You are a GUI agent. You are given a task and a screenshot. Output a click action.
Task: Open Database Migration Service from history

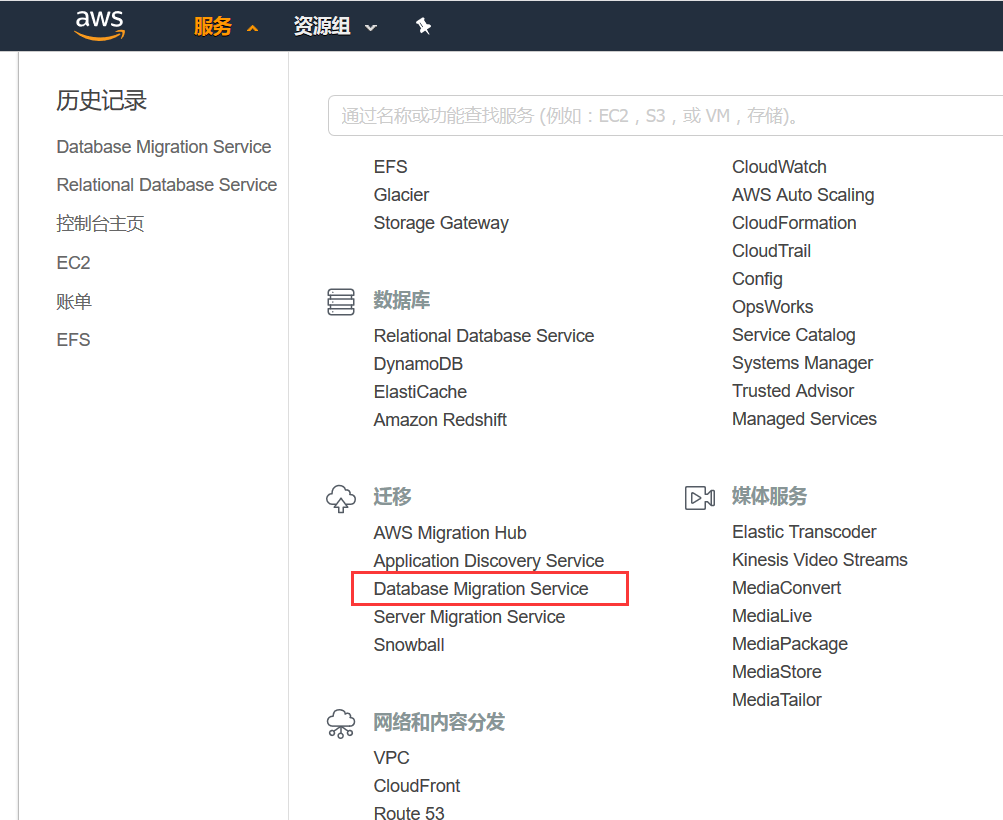click(x=164, y=147)
